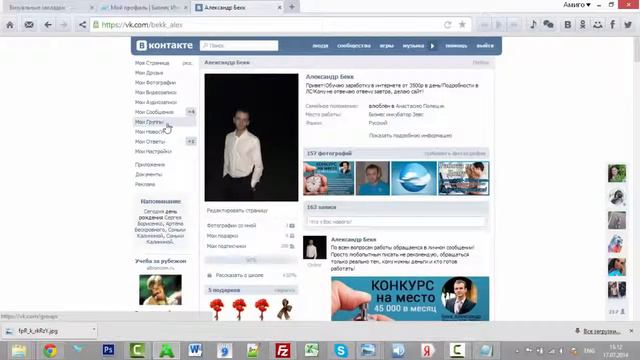Open the first photo thumbnail with stopwatch
Image resolution: width=640 pixels, height=360 pixels.
click(x=329, y=178)
